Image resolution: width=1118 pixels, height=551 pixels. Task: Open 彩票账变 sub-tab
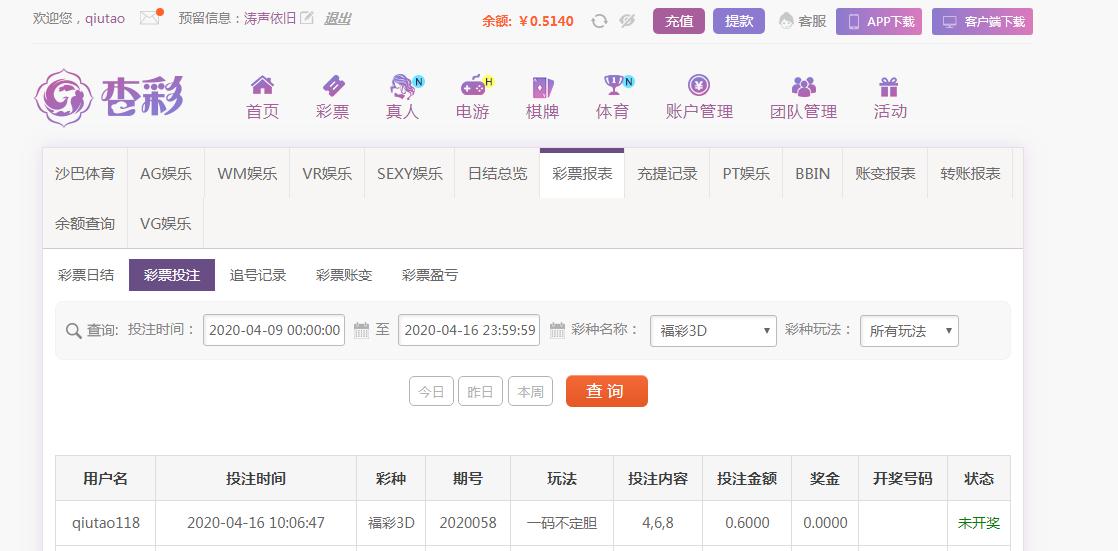344,275
